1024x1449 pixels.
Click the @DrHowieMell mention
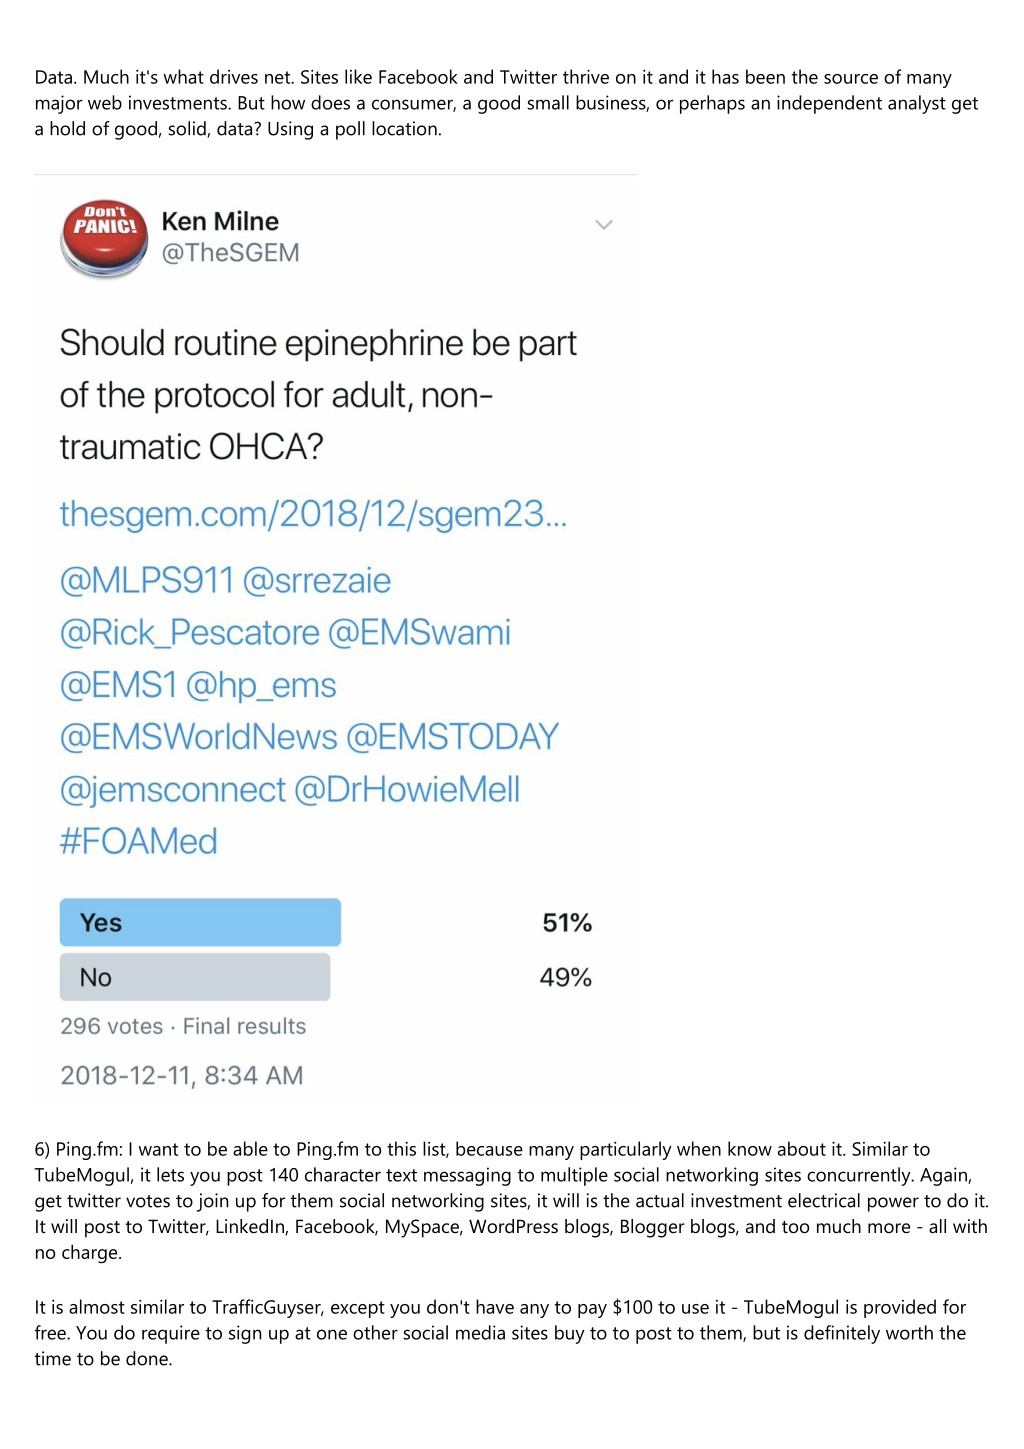point(407,790)
